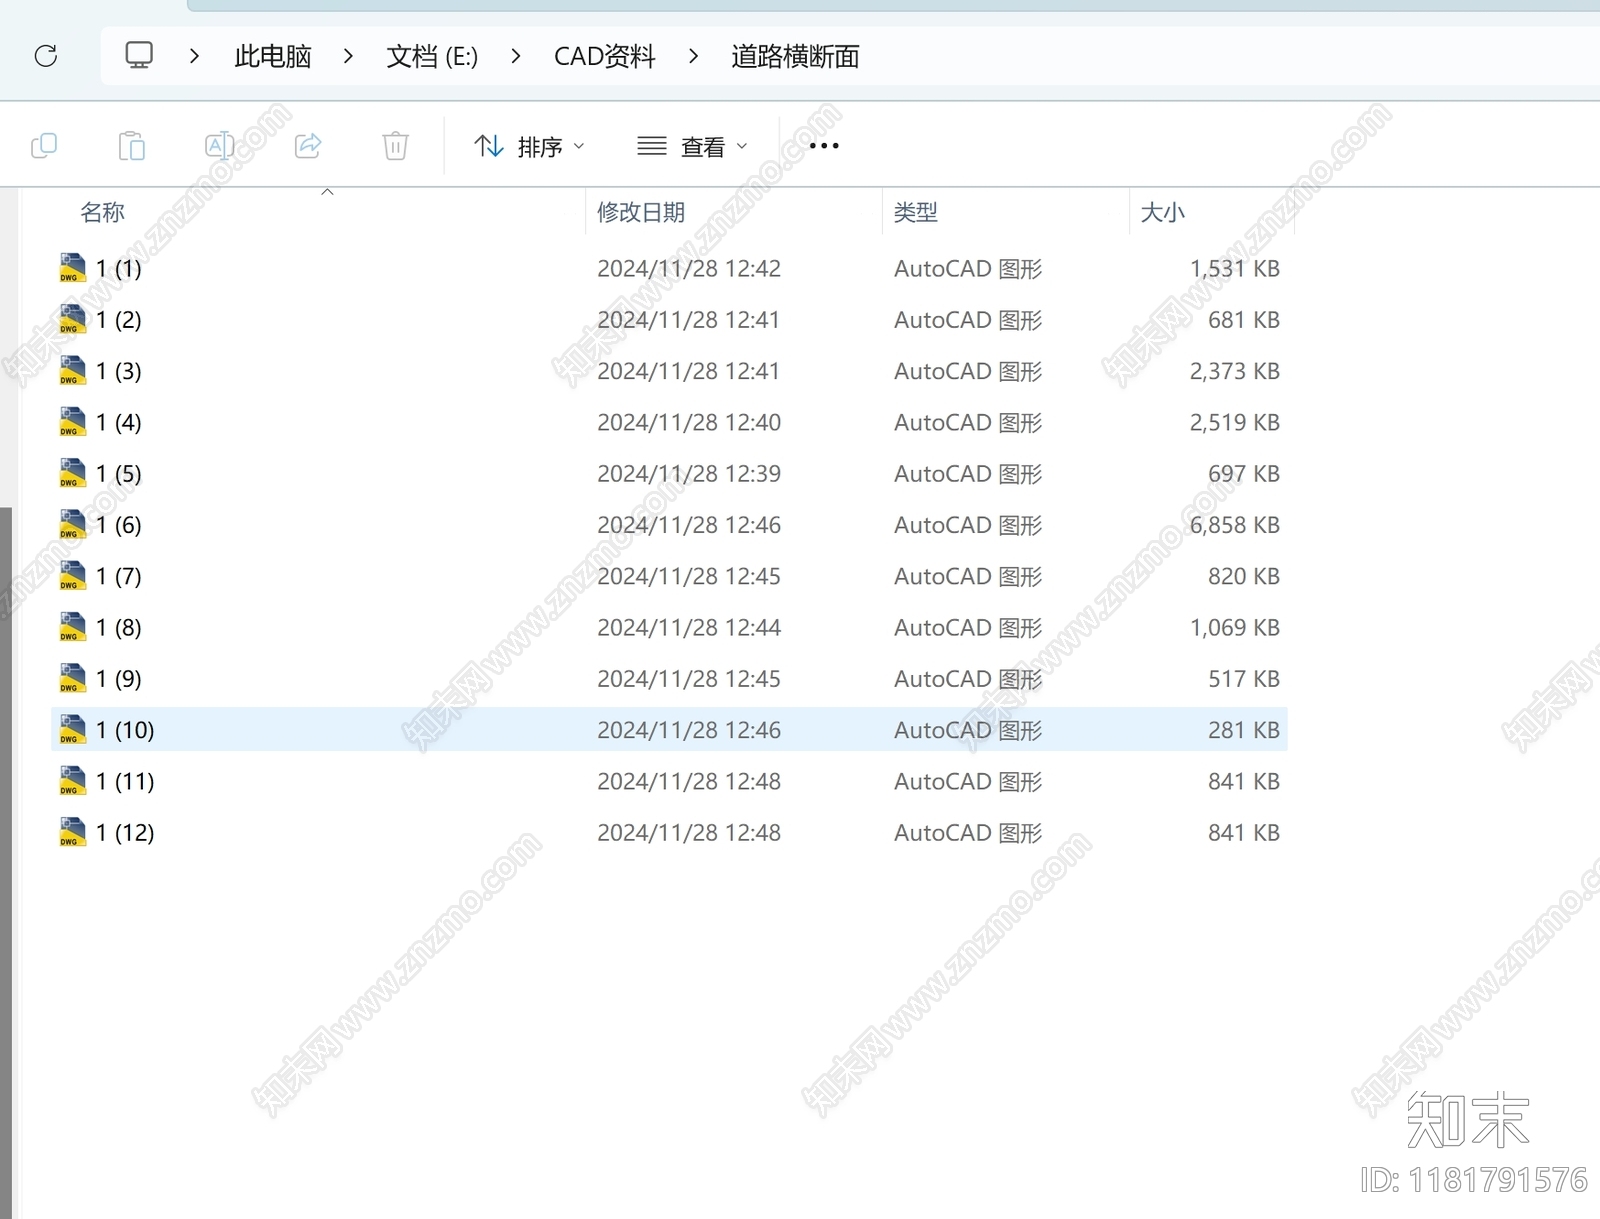
Task: Select DWG icon of file 1 (4)
Action: coord(72,422)
